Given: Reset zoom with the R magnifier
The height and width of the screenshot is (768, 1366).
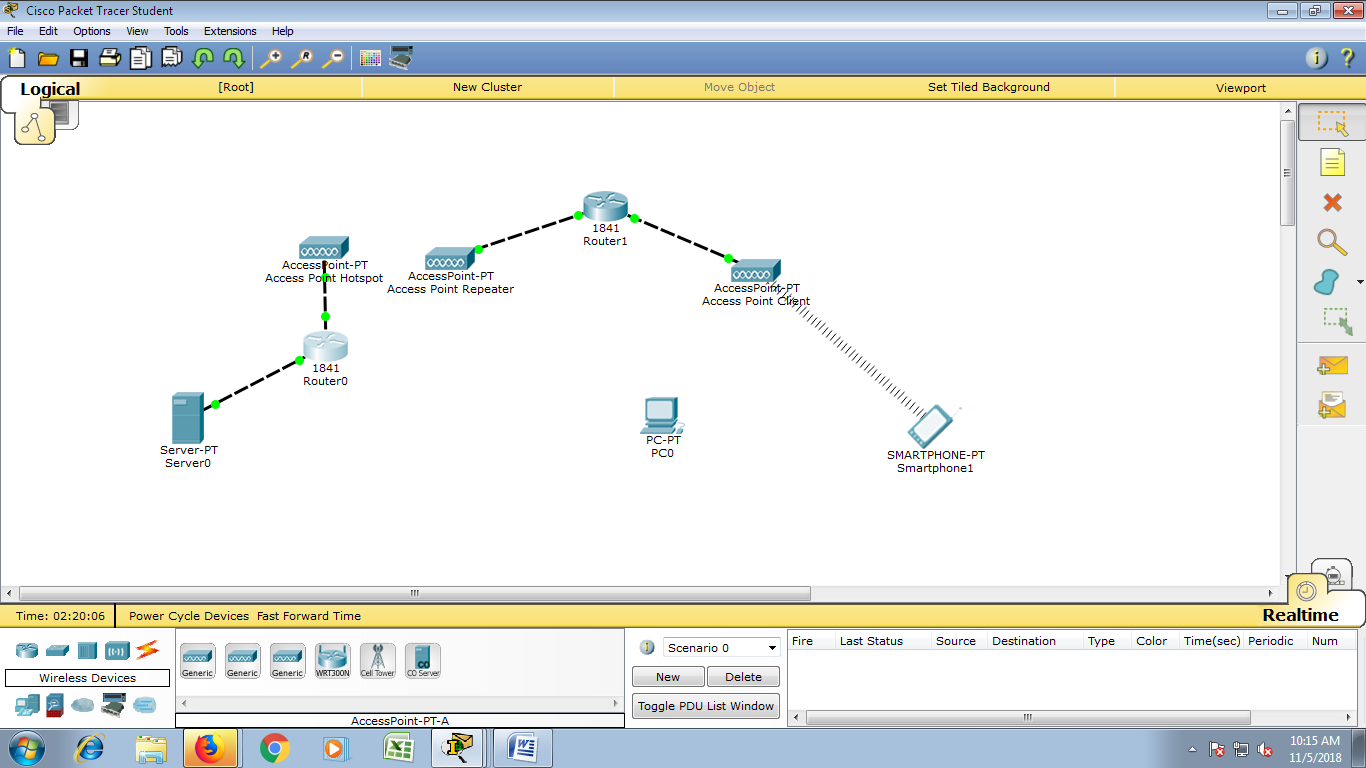Looking at the screenshot, I should click(302, 58).
